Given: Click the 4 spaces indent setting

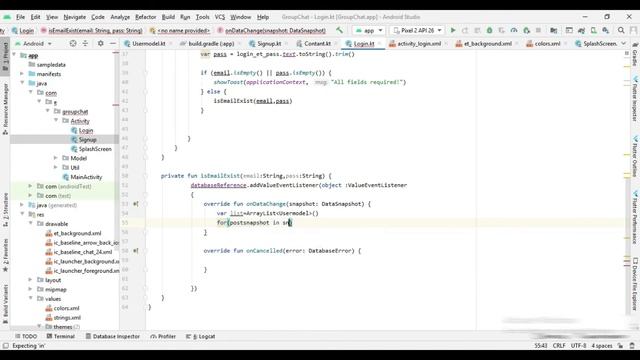Looking at the screenshot, I should coord(602,346).
